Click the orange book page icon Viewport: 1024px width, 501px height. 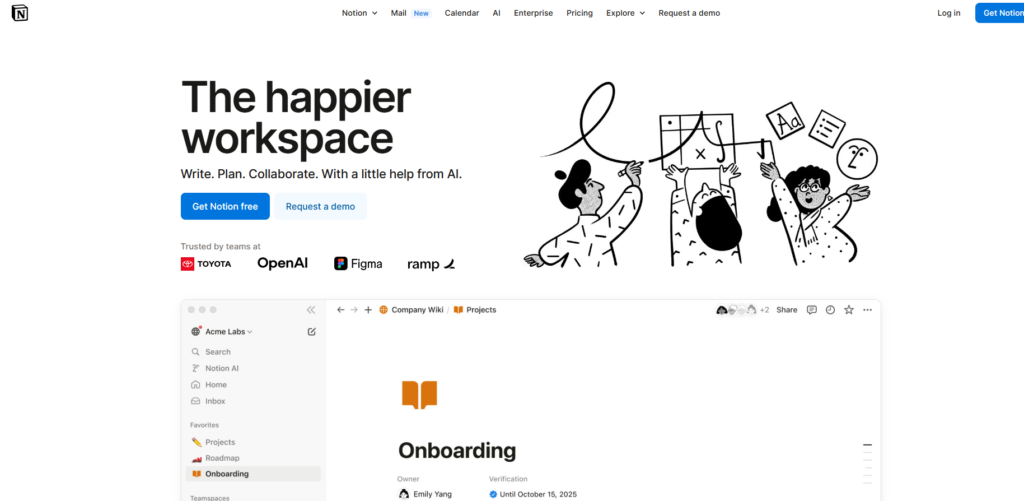click(419, 394)
